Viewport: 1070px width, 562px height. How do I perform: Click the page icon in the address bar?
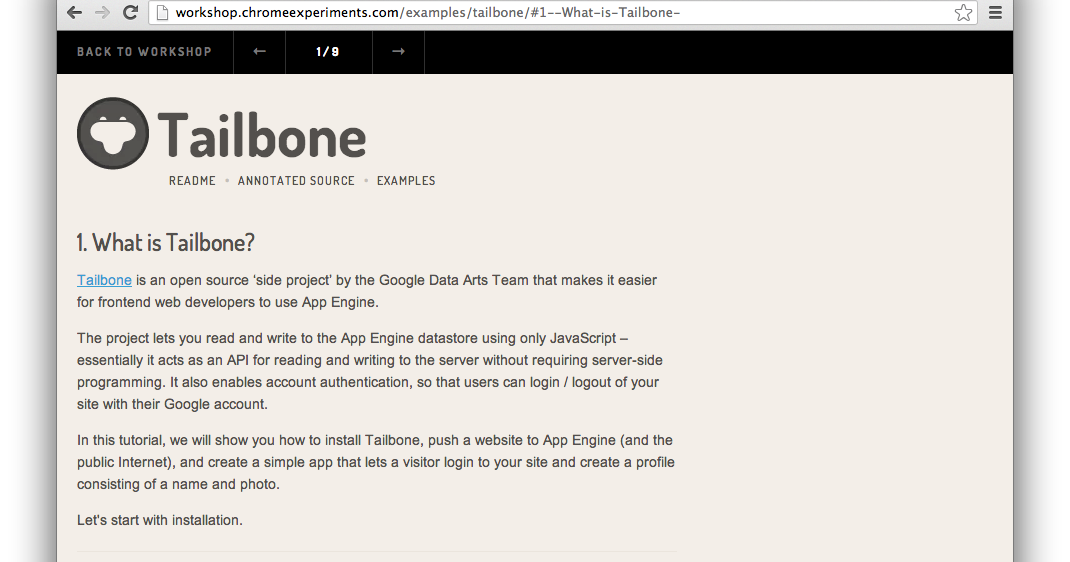point(162,12)
